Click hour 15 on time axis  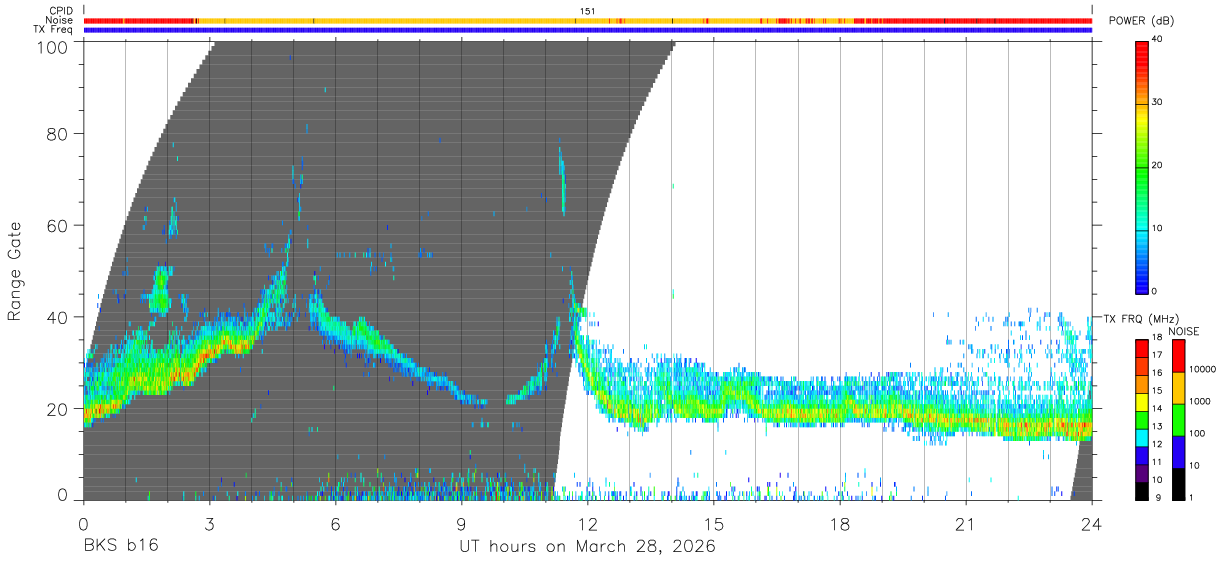point(713,523)
